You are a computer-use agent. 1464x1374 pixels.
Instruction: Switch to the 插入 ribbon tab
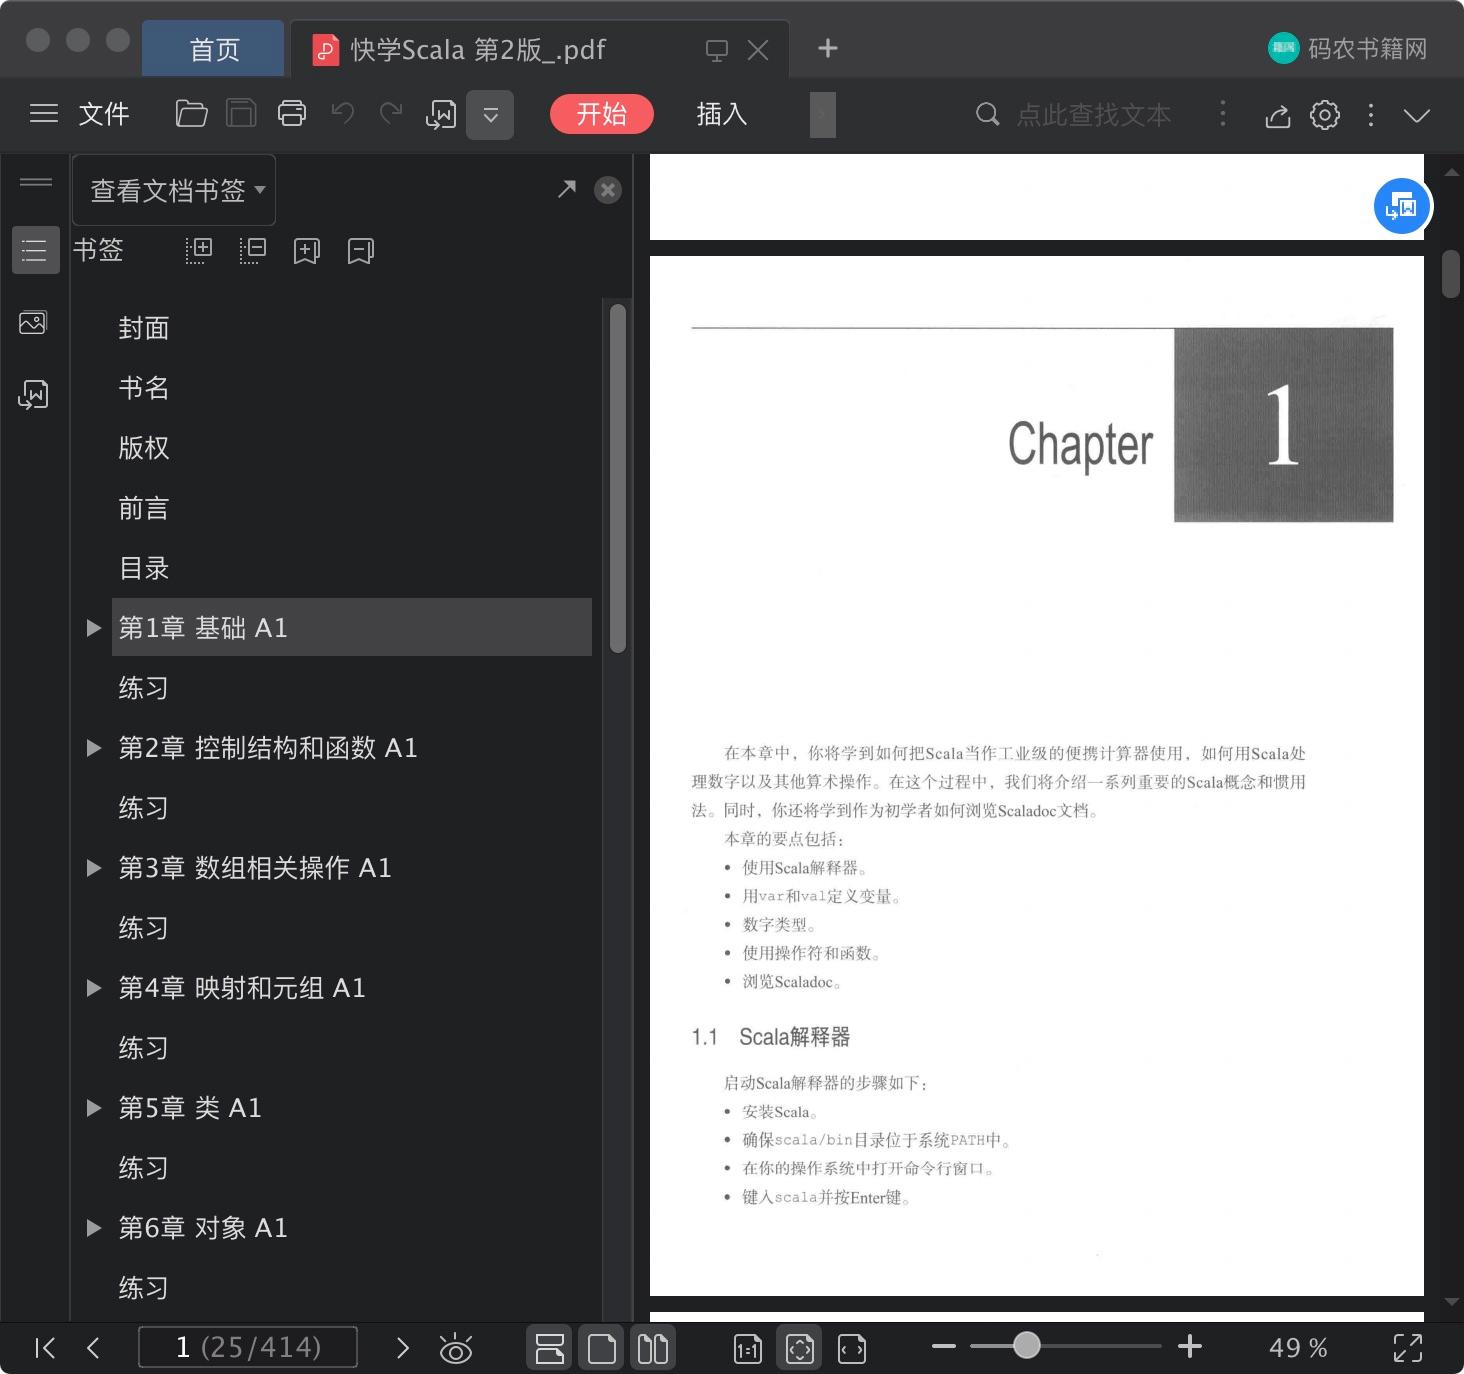click(x=722, y=114)
